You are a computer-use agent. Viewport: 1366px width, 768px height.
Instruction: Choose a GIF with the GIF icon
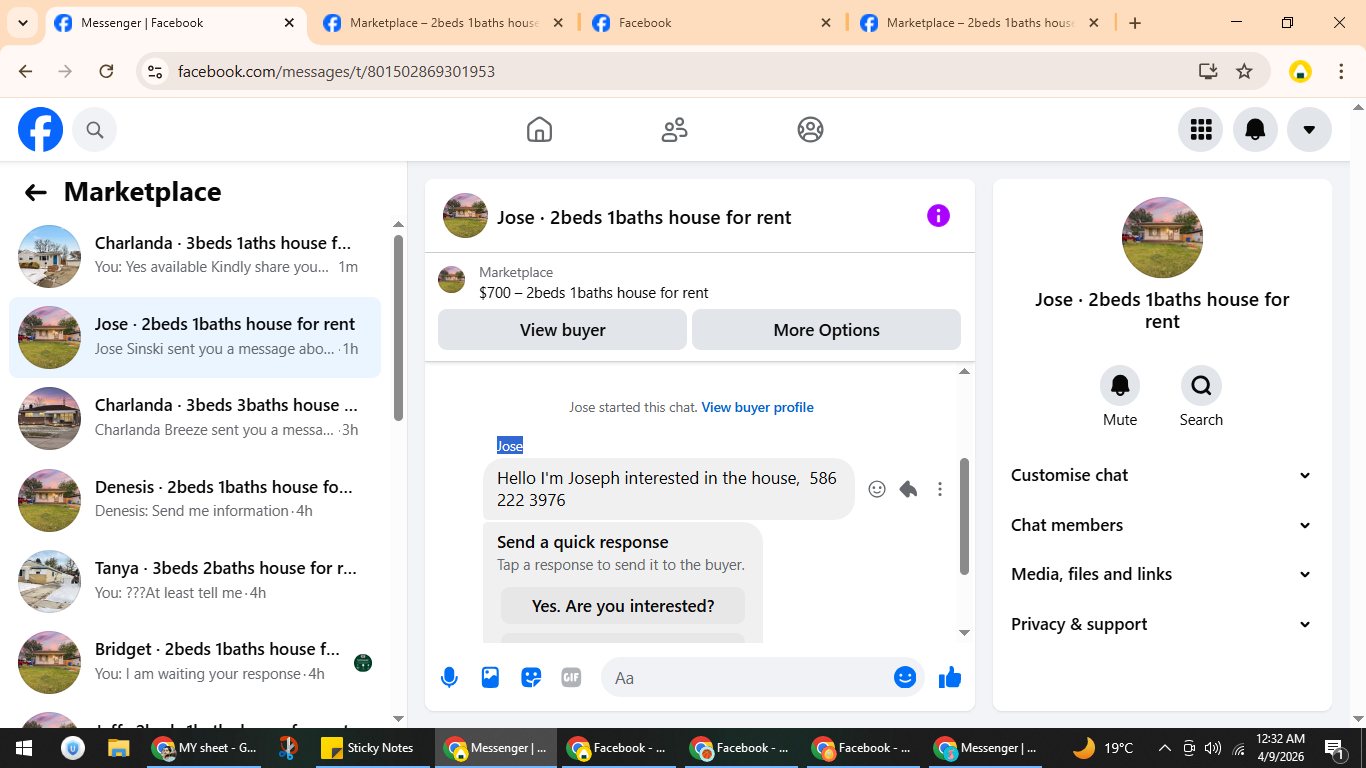(x=571, y=677)
